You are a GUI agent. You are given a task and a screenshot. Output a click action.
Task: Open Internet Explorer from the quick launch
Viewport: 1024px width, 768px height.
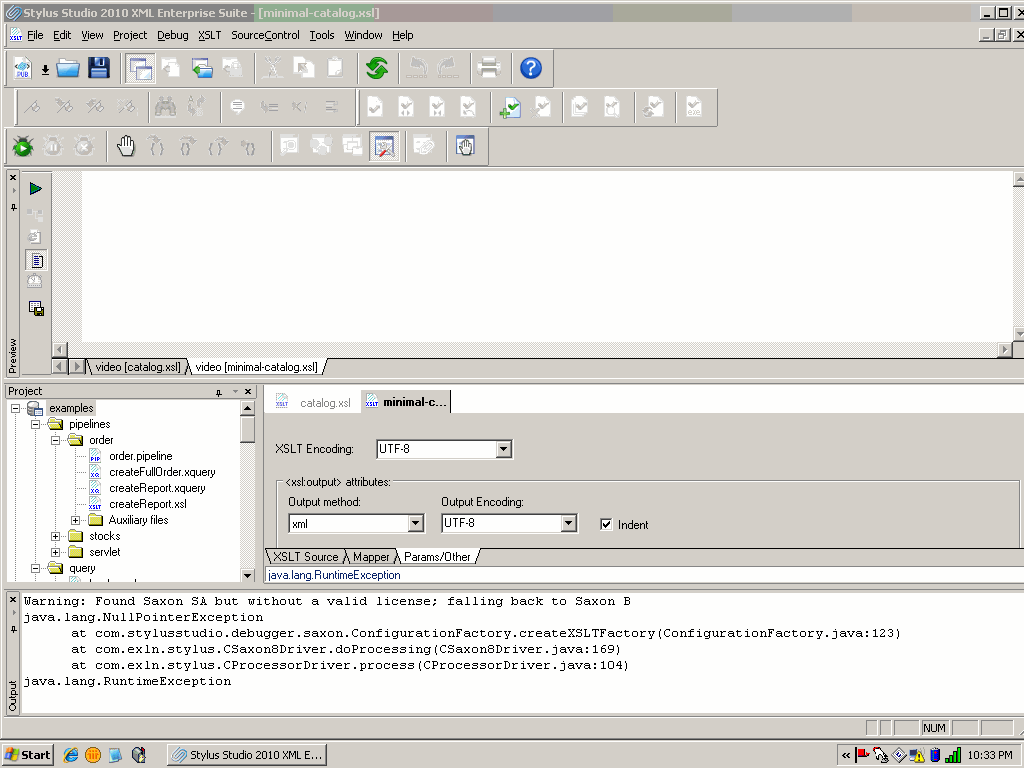click(x=71, y=755)
